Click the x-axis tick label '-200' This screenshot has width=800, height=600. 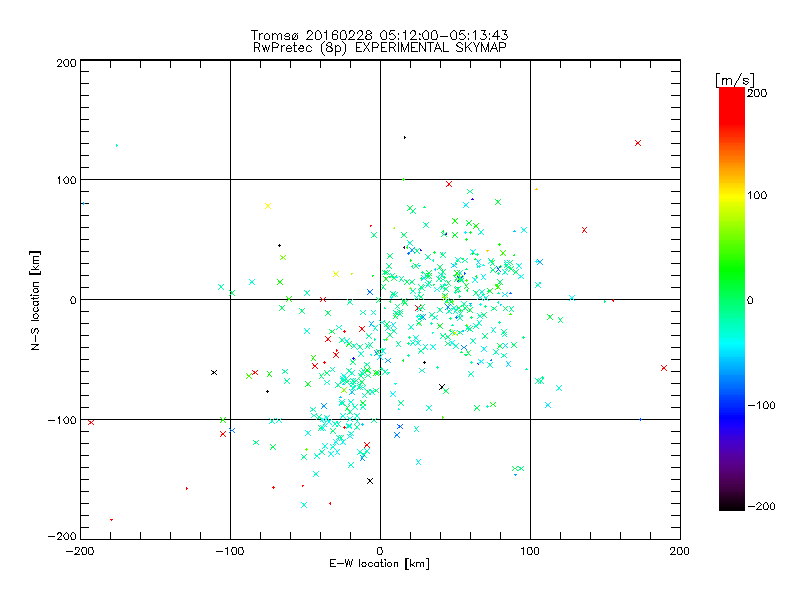(x=80, y=551)
